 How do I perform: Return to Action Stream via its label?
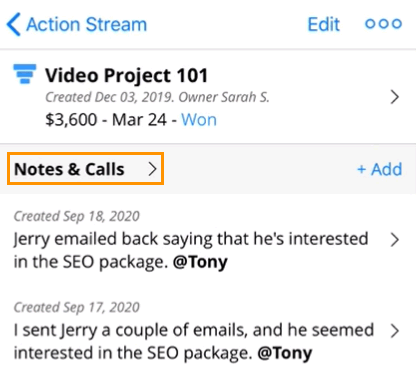point(87,24)
